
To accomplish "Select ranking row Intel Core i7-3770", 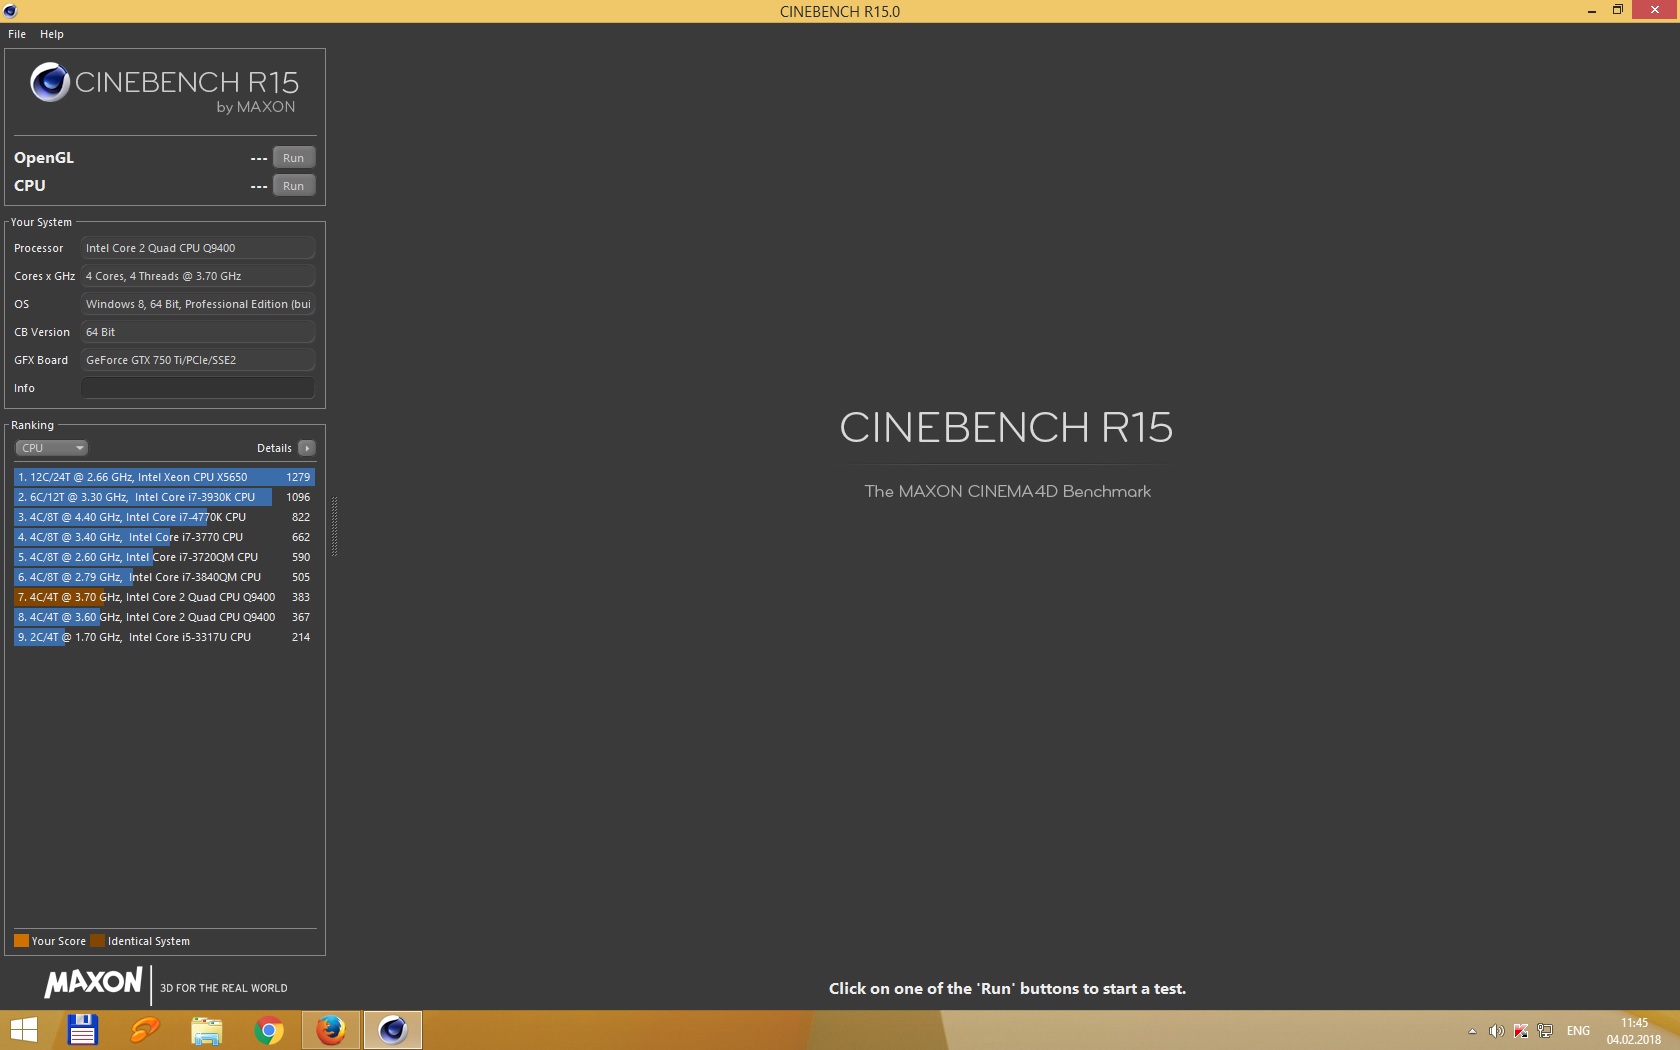I will 165,537.
